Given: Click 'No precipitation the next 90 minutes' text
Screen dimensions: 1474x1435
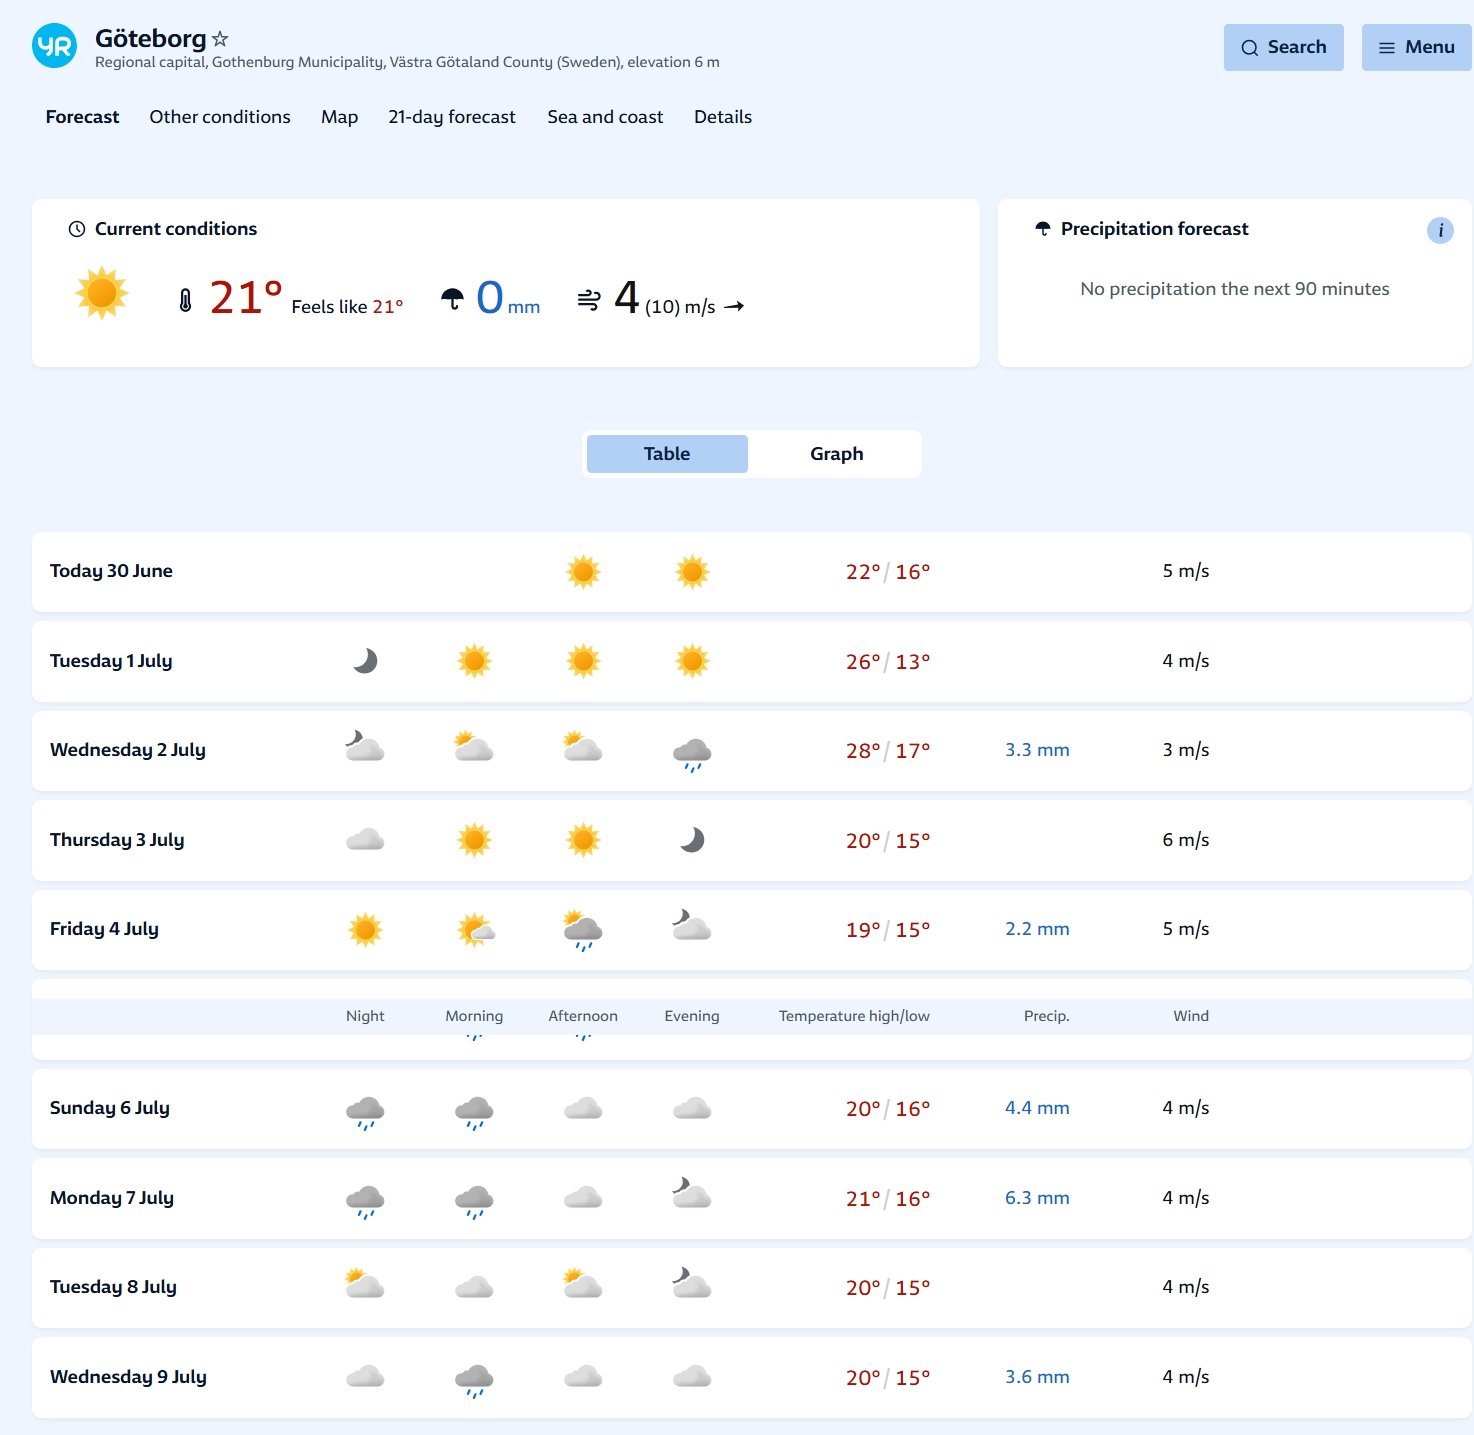Looking at the screenshot, I should 1235,289.
